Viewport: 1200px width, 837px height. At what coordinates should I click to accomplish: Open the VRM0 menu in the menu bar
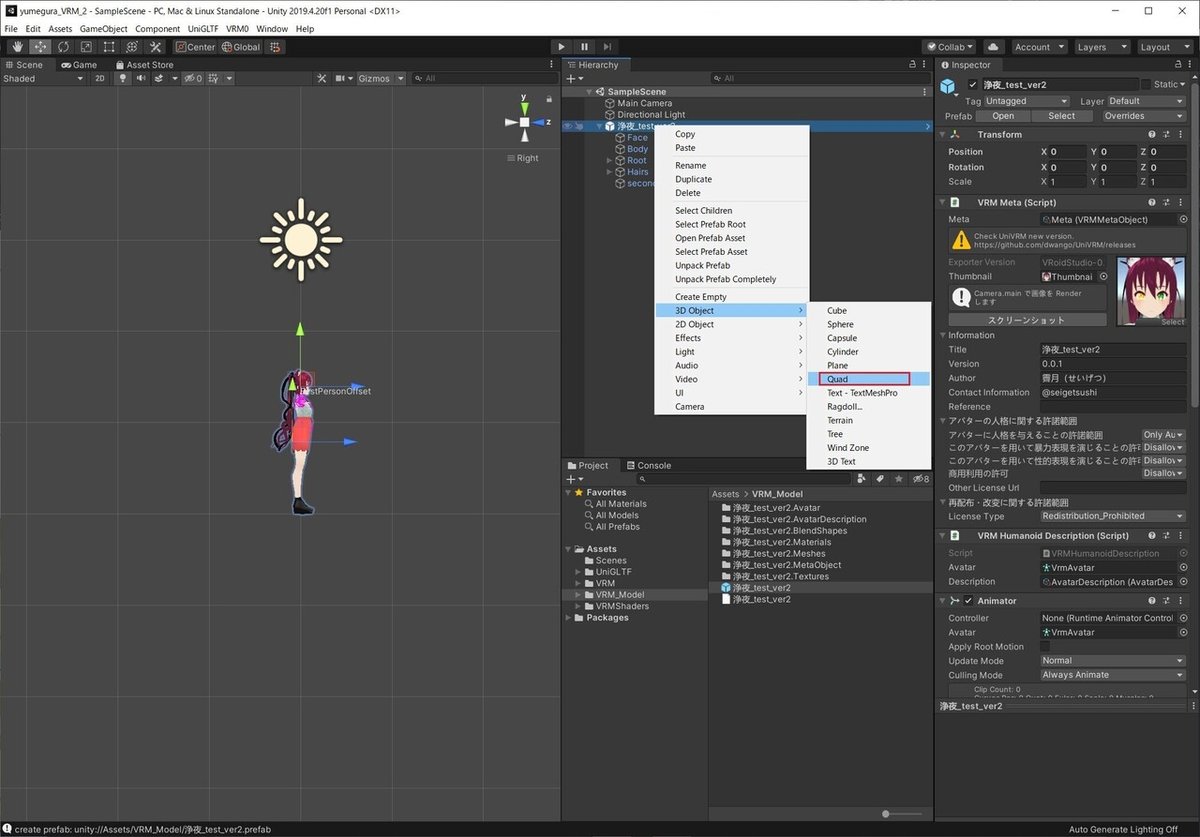click(238, 29)
